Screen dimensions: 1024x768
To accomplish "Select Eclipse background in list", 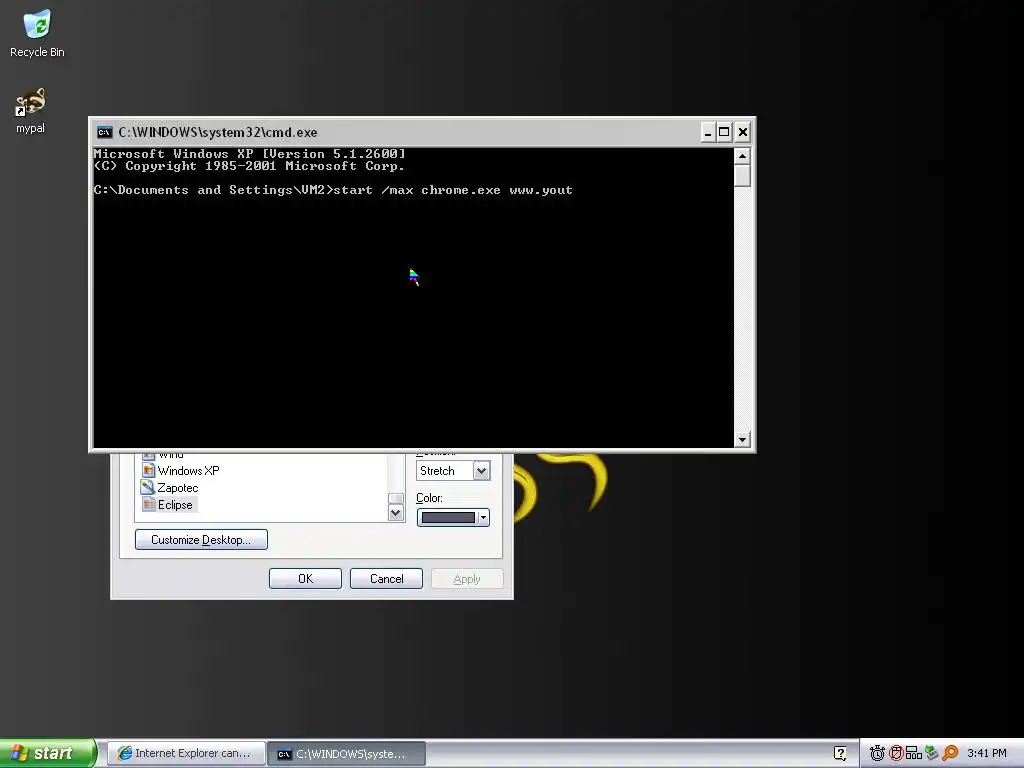I will [175, 505].
